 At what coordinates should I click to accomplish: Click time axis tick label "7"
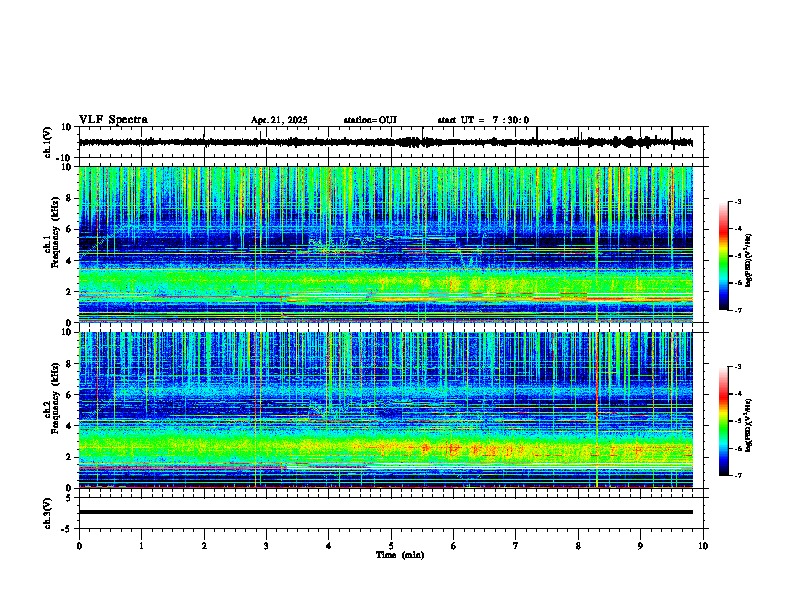(x=516, y=546)
